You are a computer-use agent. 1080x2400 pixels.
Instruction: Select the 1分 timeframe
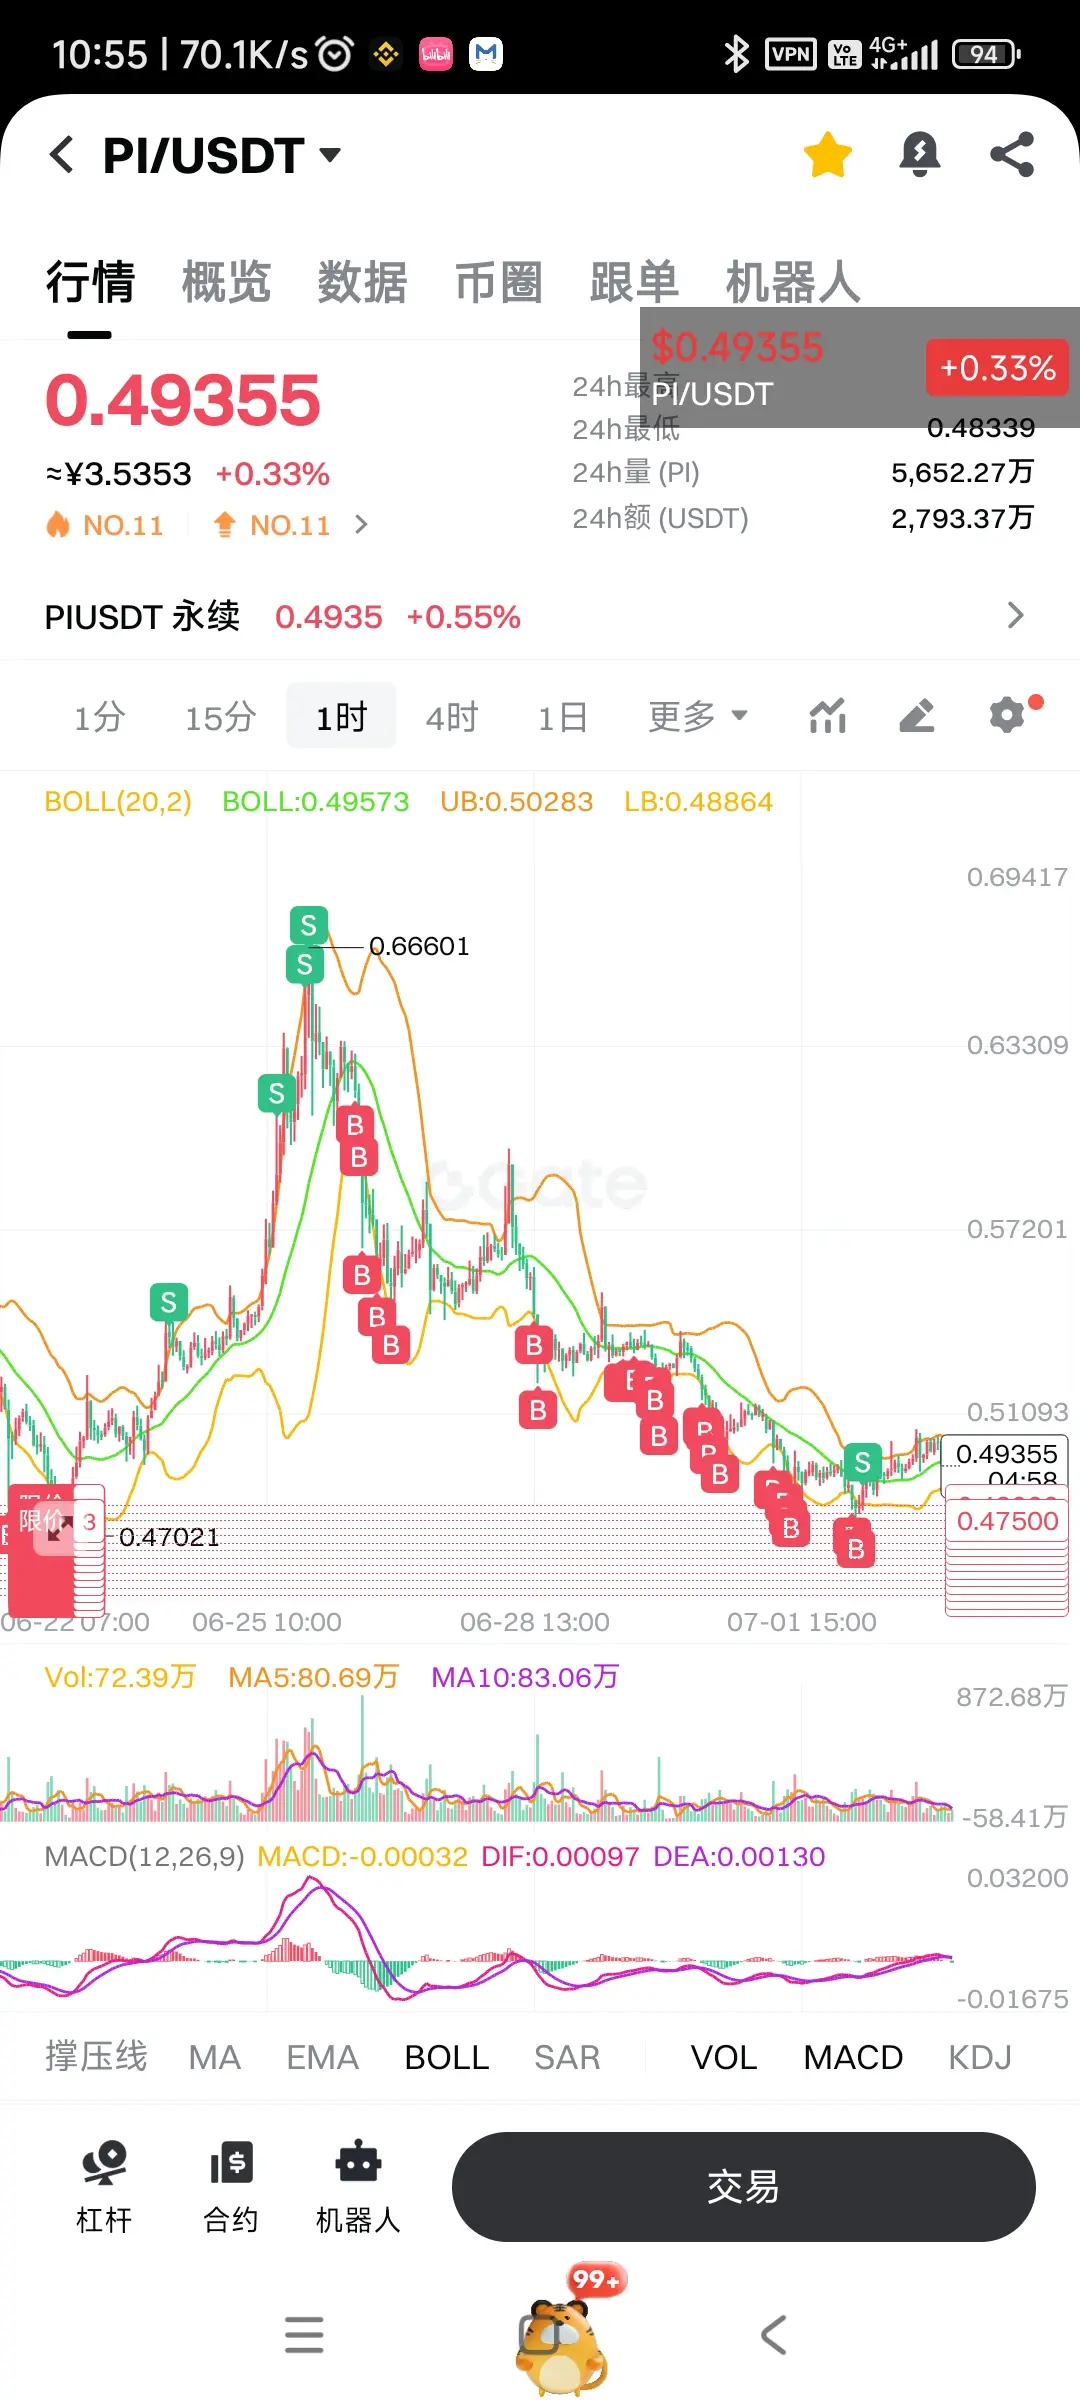pos(99,717)
